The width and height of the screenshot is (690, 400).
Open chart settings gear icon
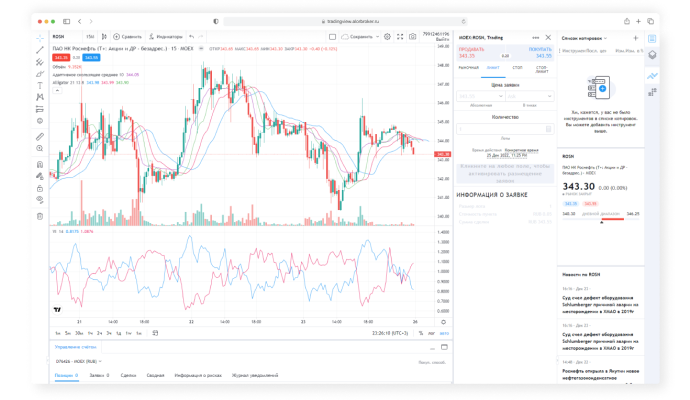pos(387,37)
